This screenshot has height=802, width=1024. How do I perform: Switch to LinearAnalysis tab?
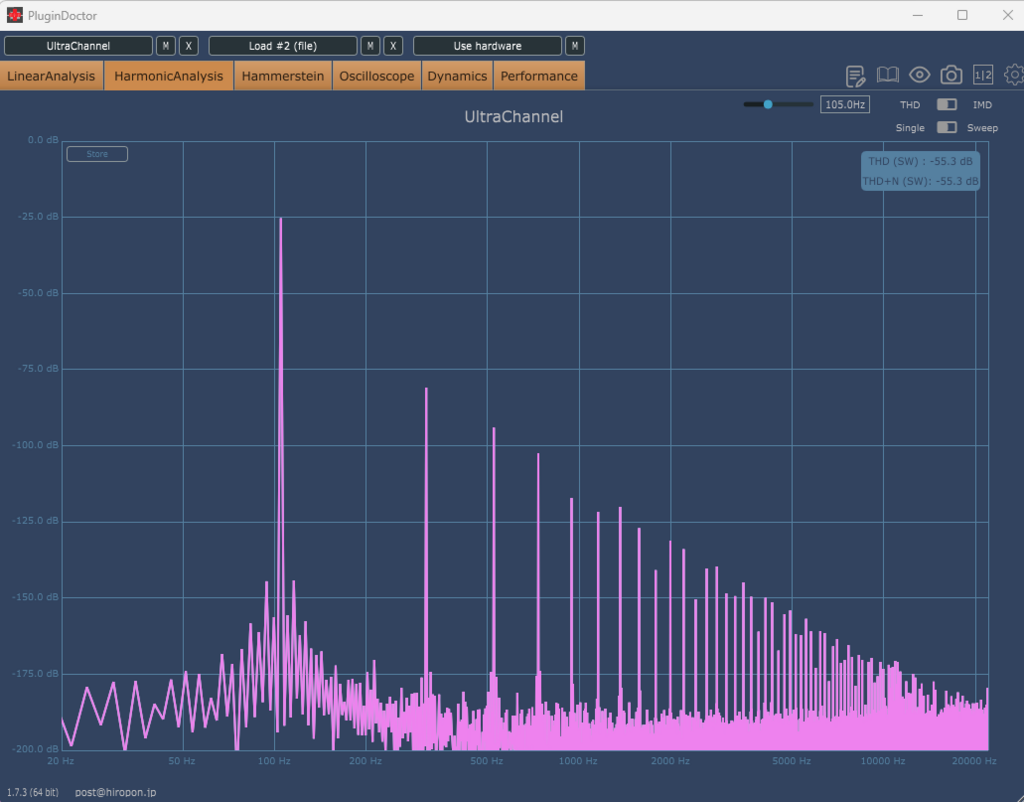tap(52, 76)
